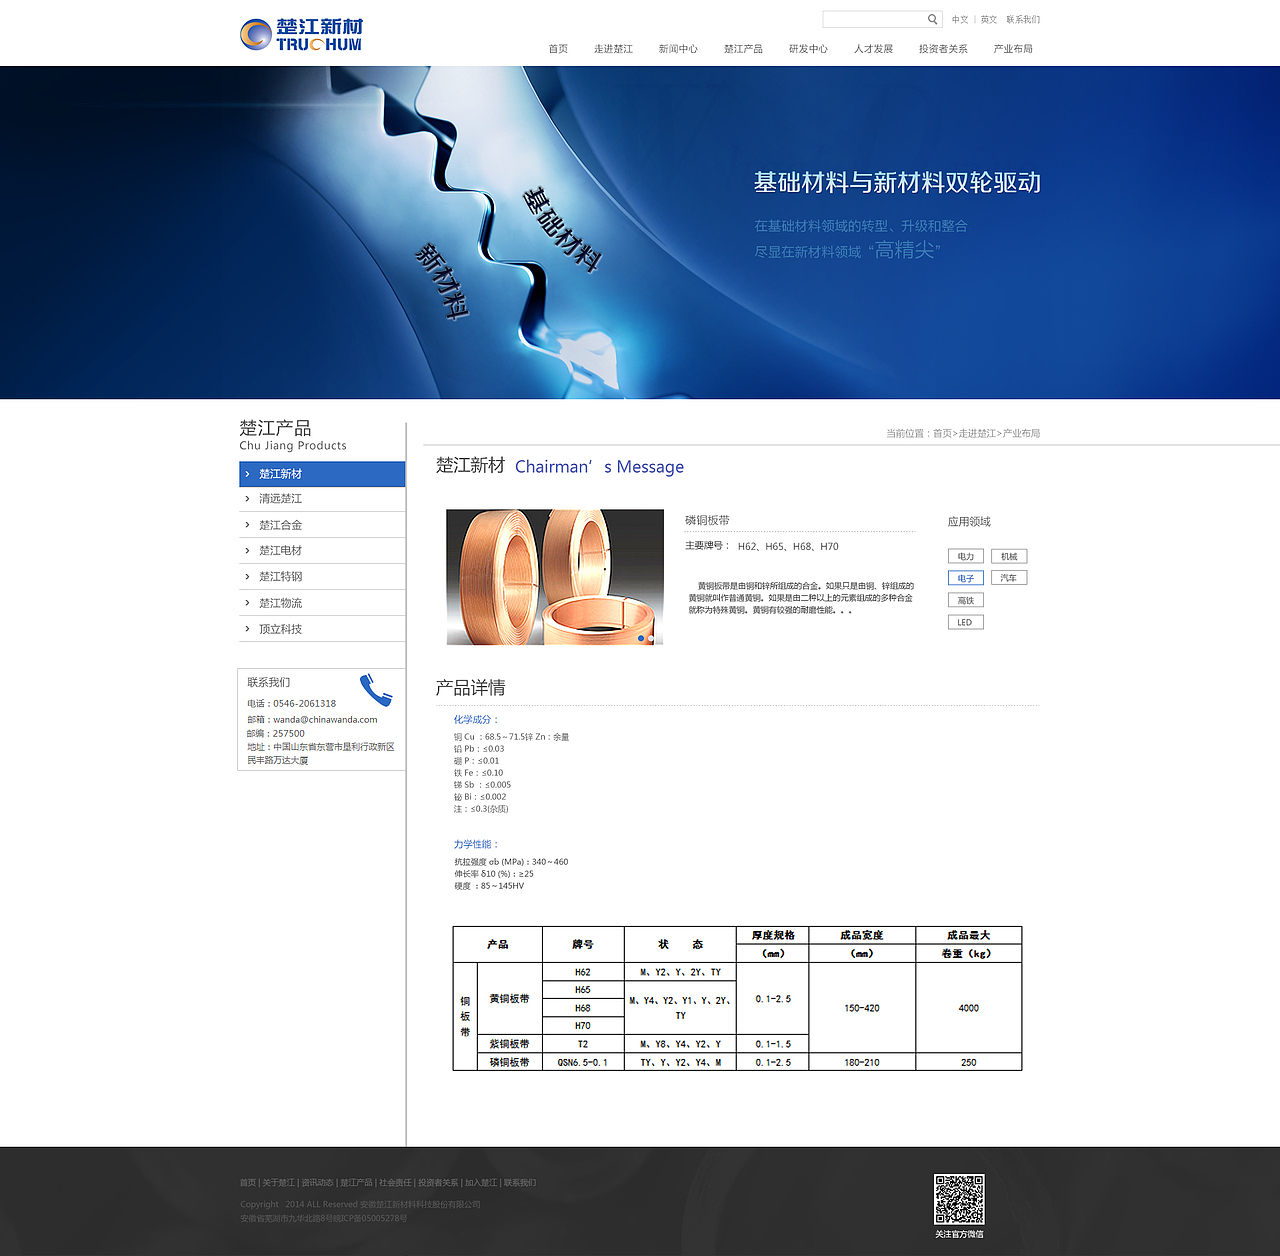This screenshot has height=1256, width=1280.
Task: Click table cell H62
Action: [x=583, y=972]
